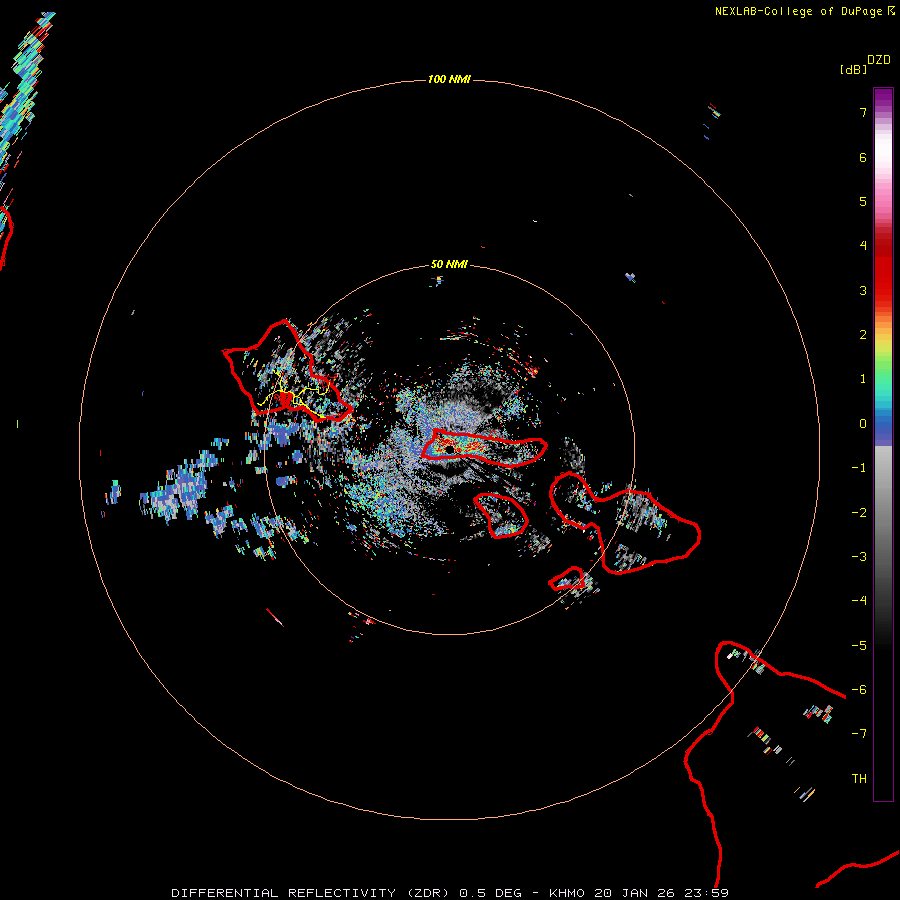The image size is (900, 900).
Task: Click the KHMO station identifier in caption
Action: pos(567,893)
